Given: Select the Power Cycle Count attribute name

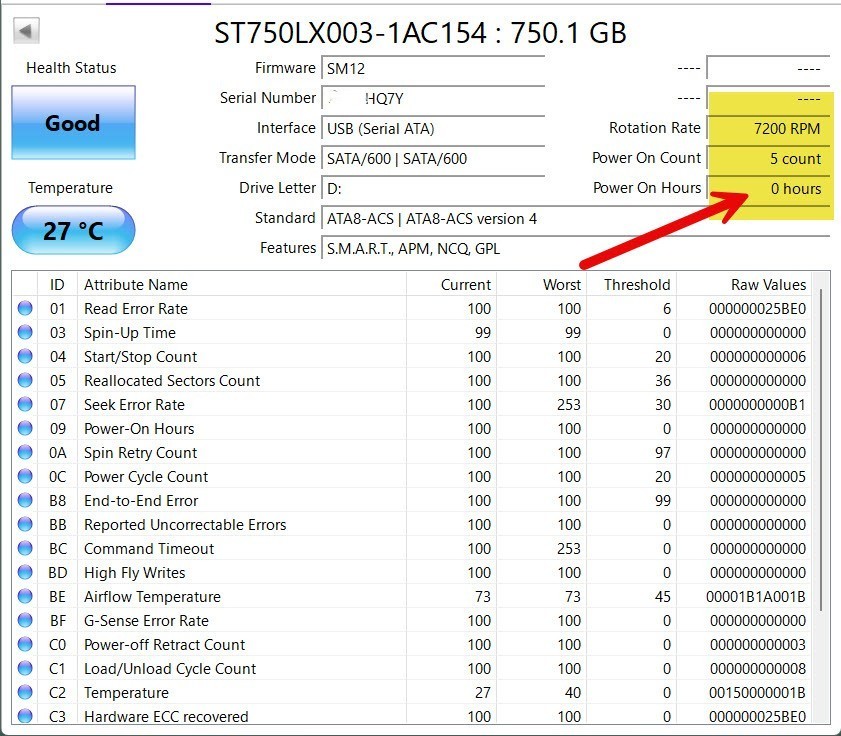Looking at the screenshot, I should [x=146, y=476].
